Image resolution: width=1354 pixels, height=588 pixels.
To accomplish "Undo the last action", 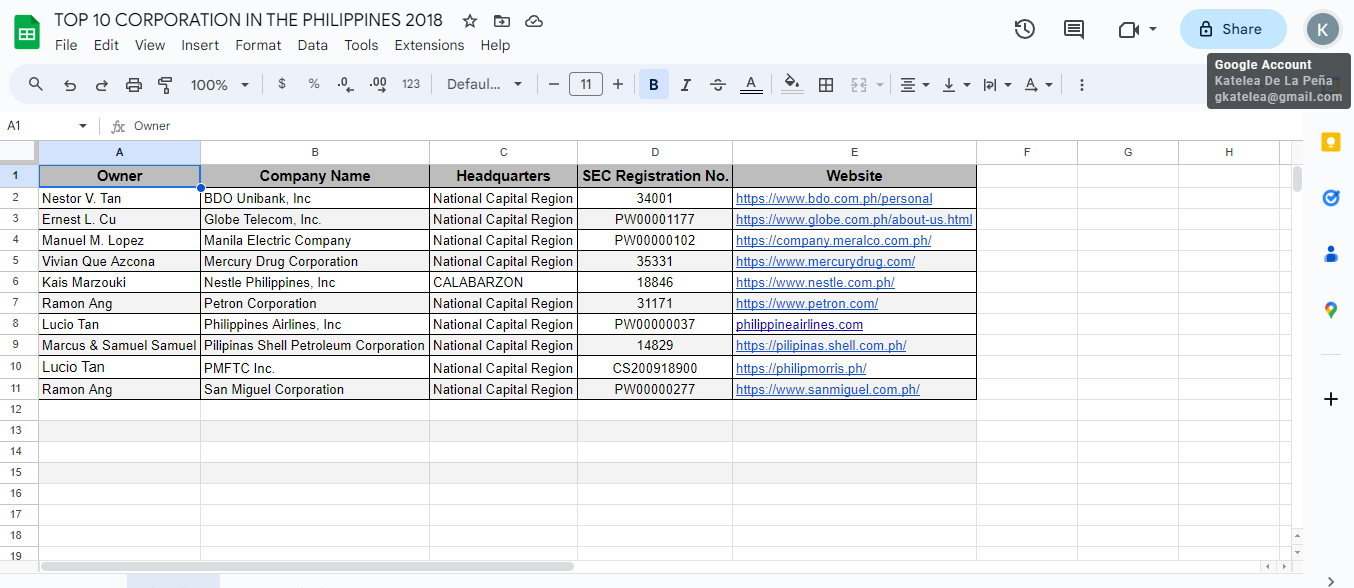I will pos(70,85).
